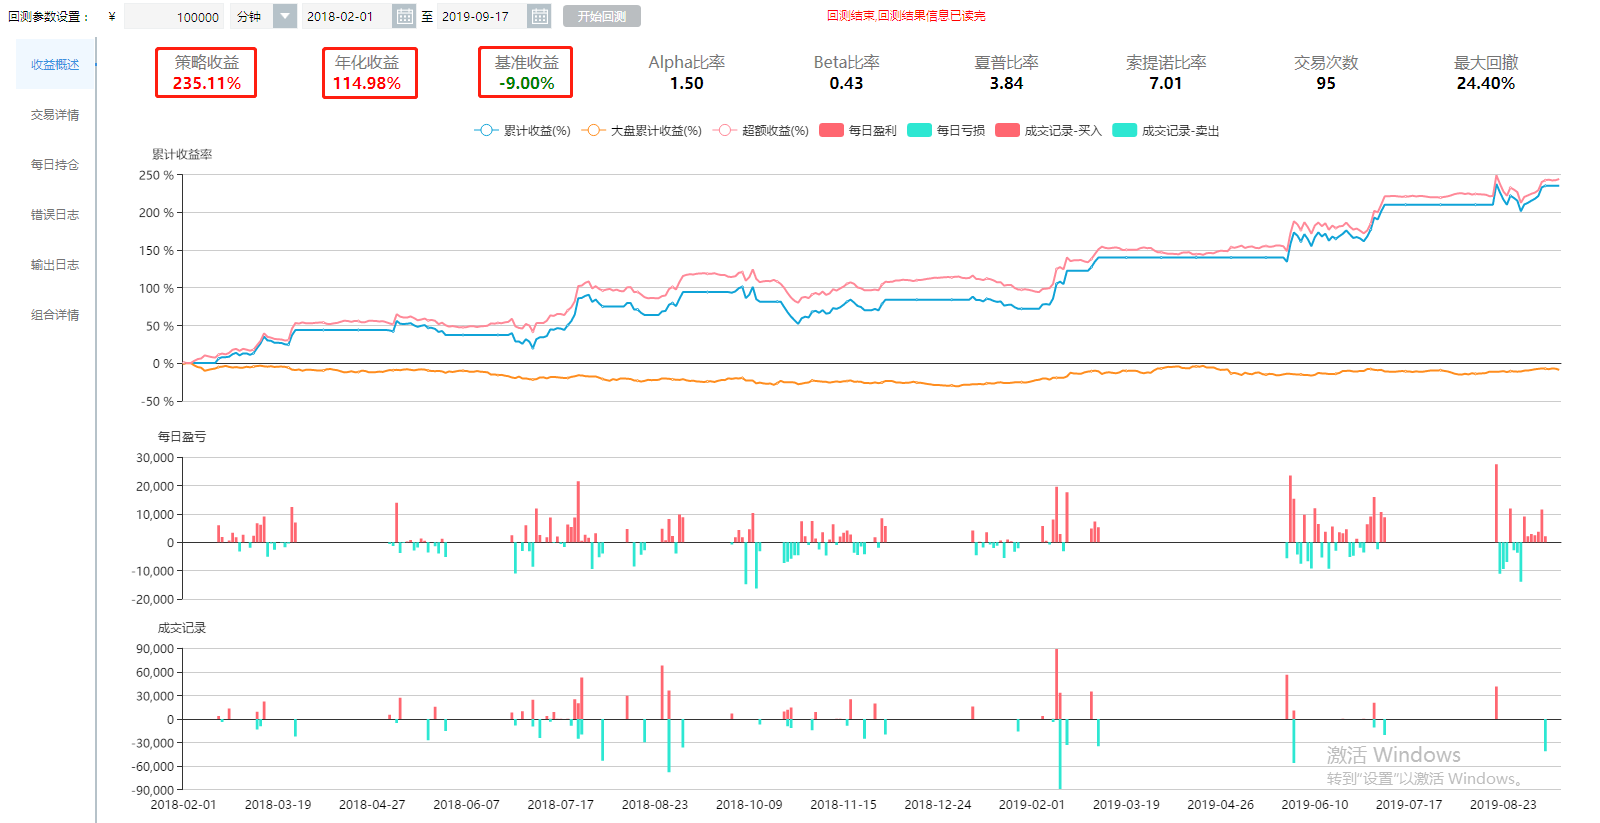
Task: Click the 累计收益(%) blue legend marker
Action: 486,130
